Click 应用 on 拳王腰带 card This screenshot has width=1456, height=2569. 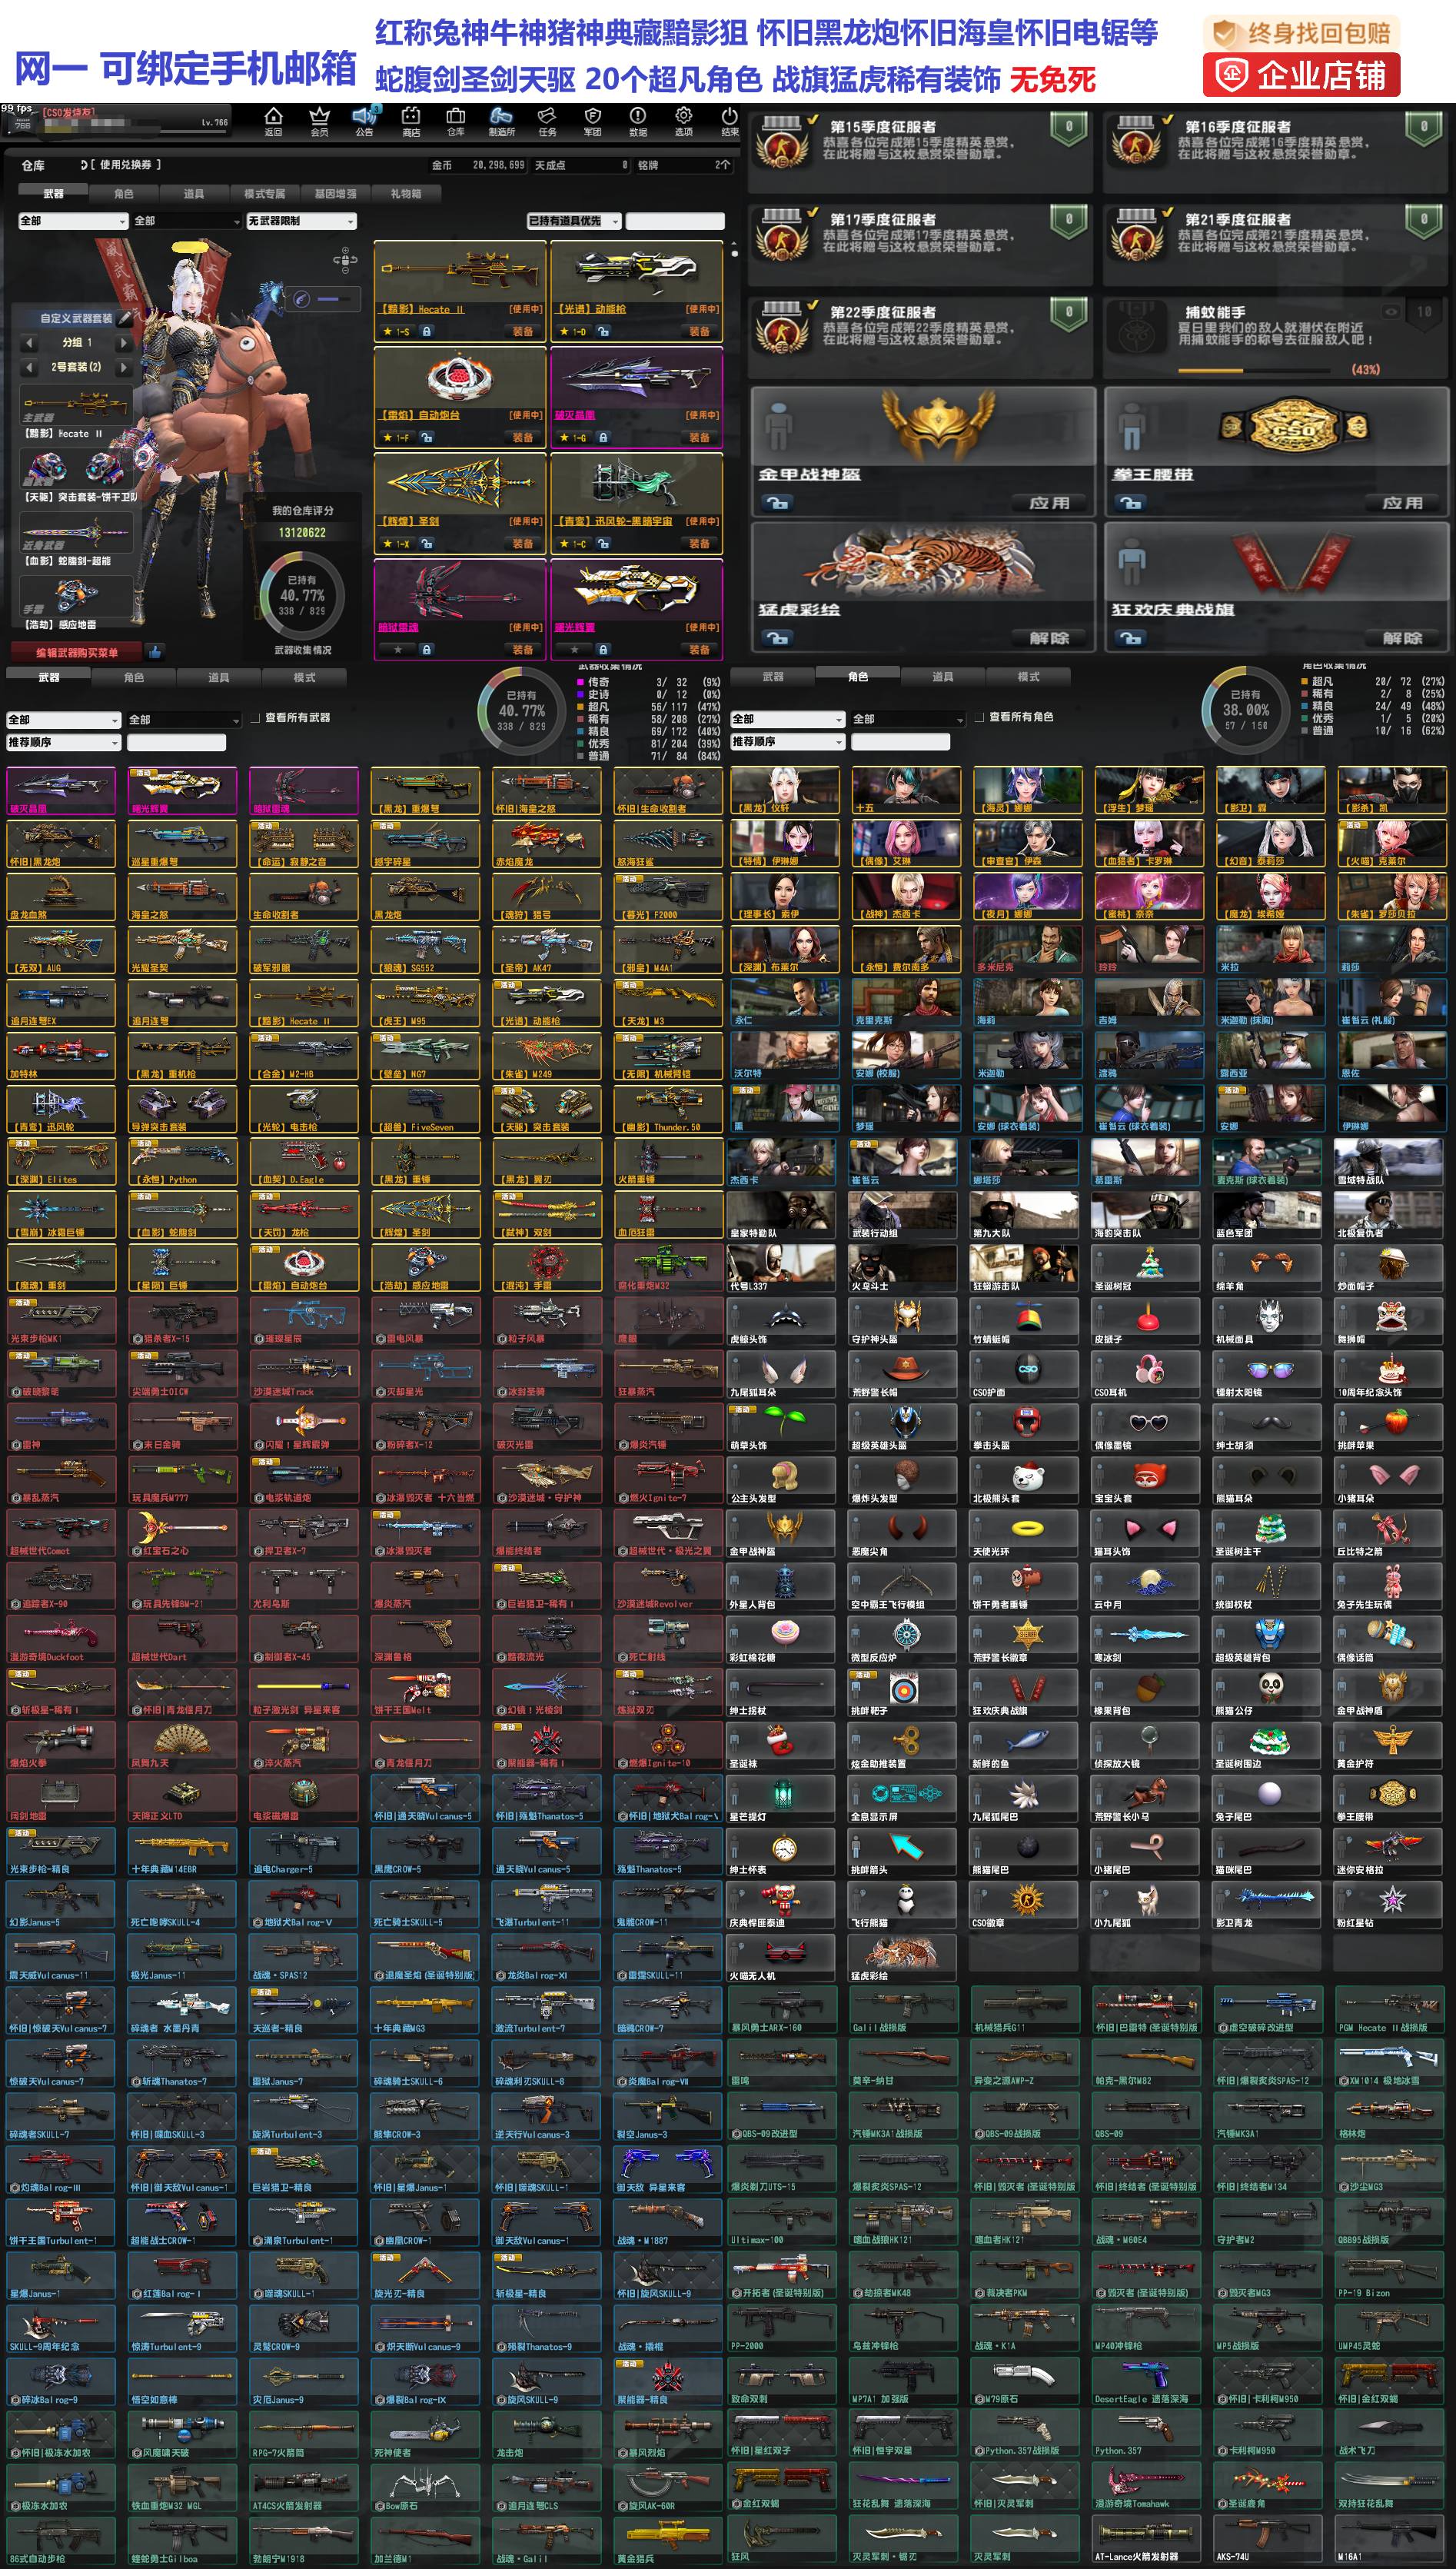click(1402, 503)
